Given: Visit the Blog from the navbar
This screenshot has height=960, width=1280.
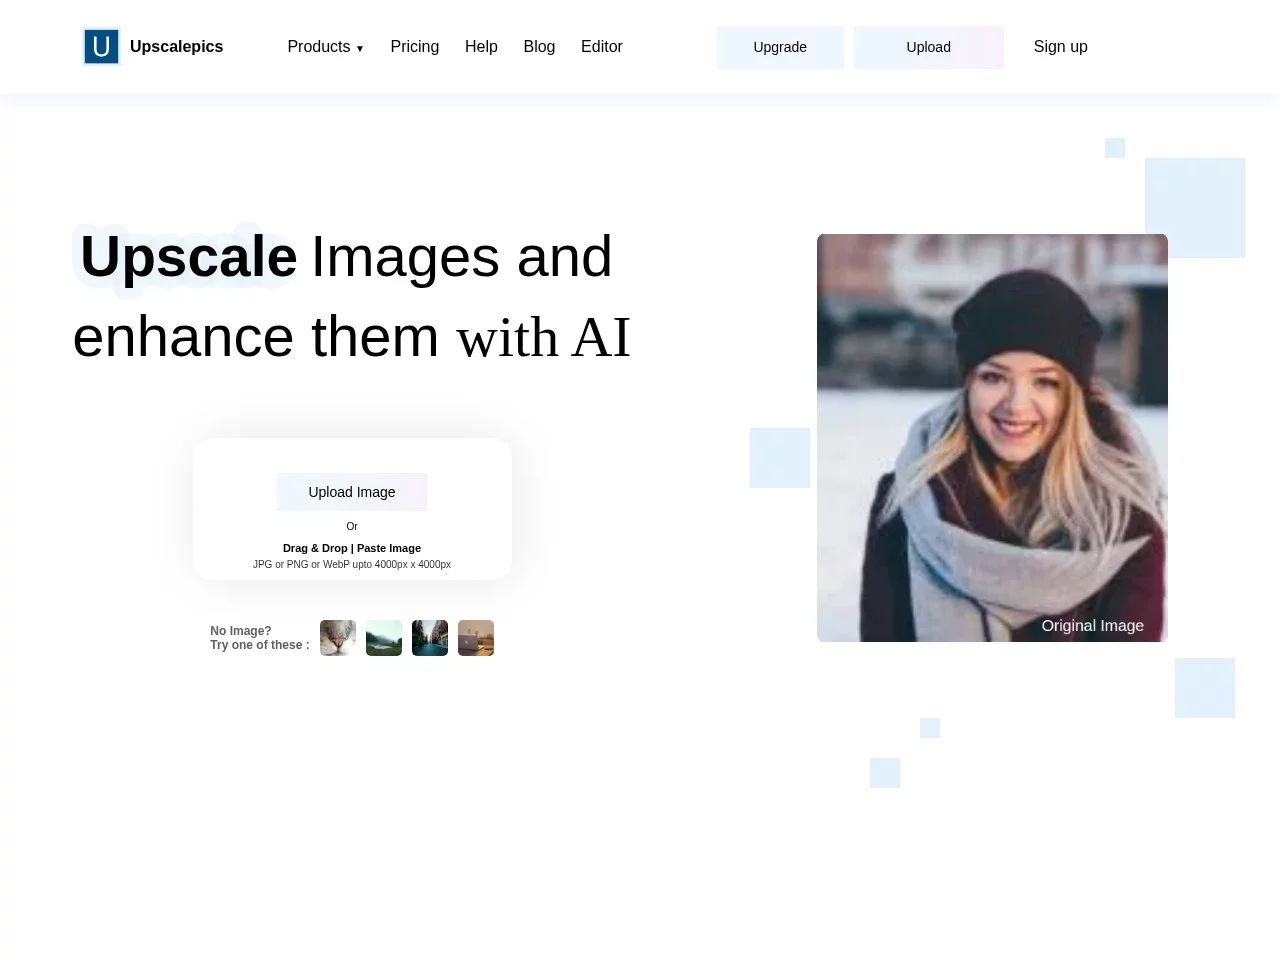Looking at the screenshot, I should pos(539,47).
